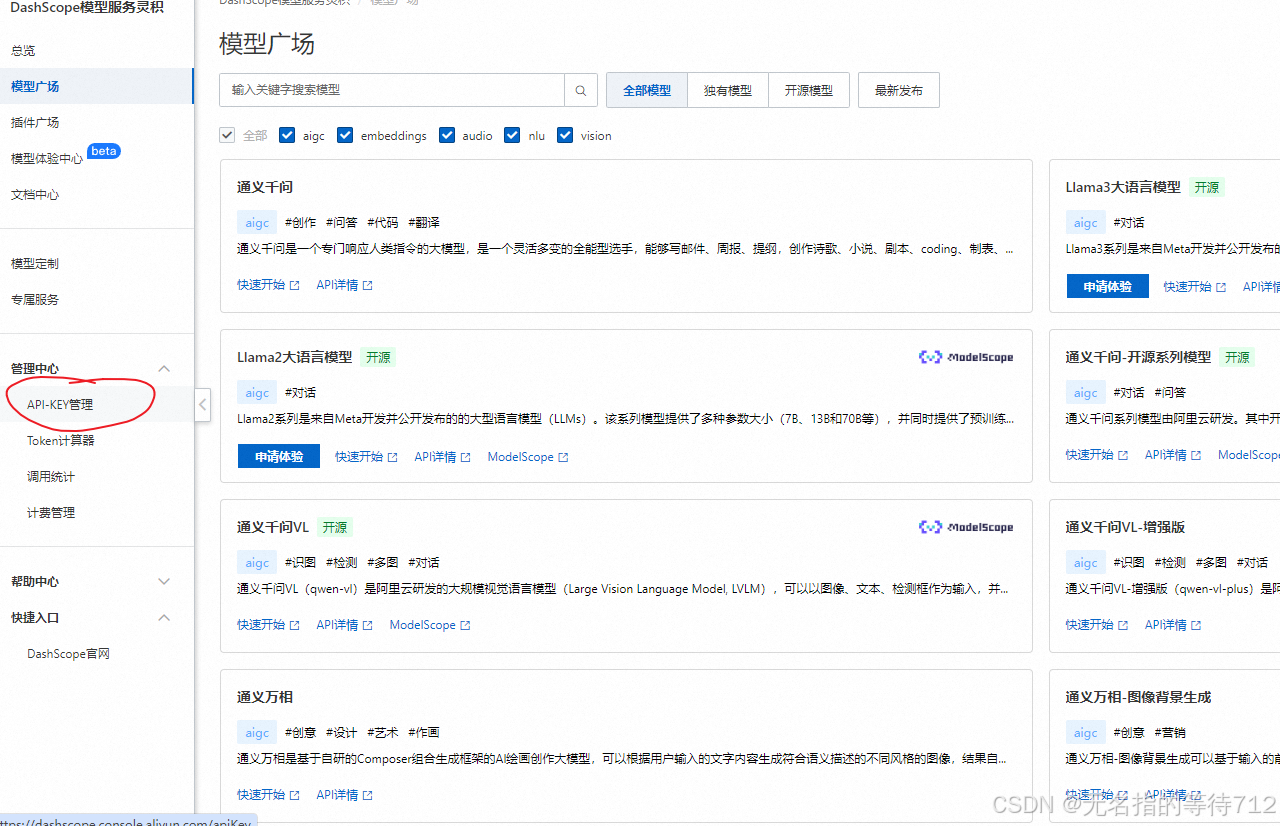Uncheck the aigc filter checkbox

(x=287, y=135)
